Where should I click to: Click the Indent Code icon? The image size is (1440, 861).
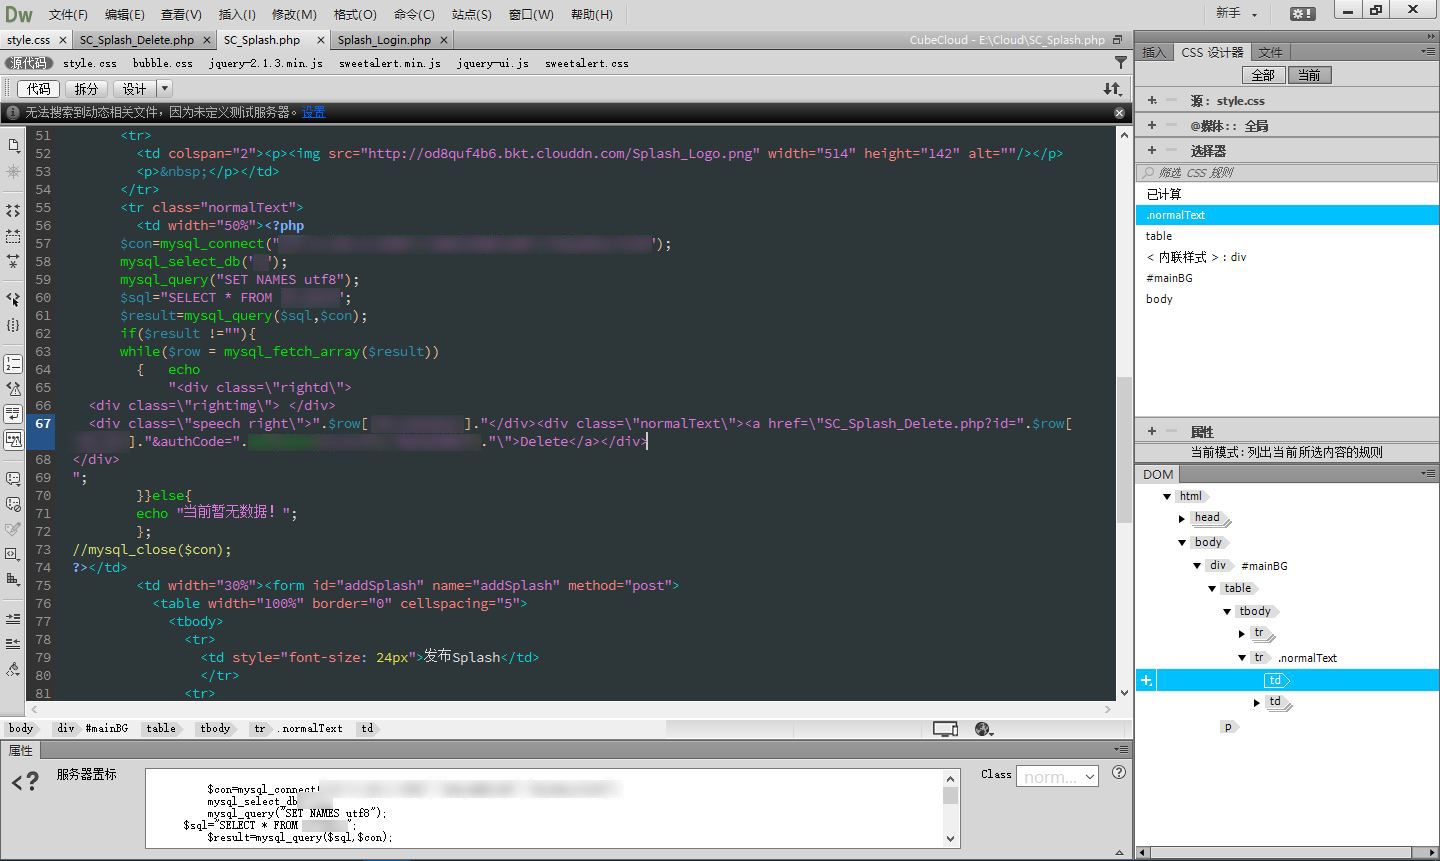pyautogui.click(x=13, y=618)
